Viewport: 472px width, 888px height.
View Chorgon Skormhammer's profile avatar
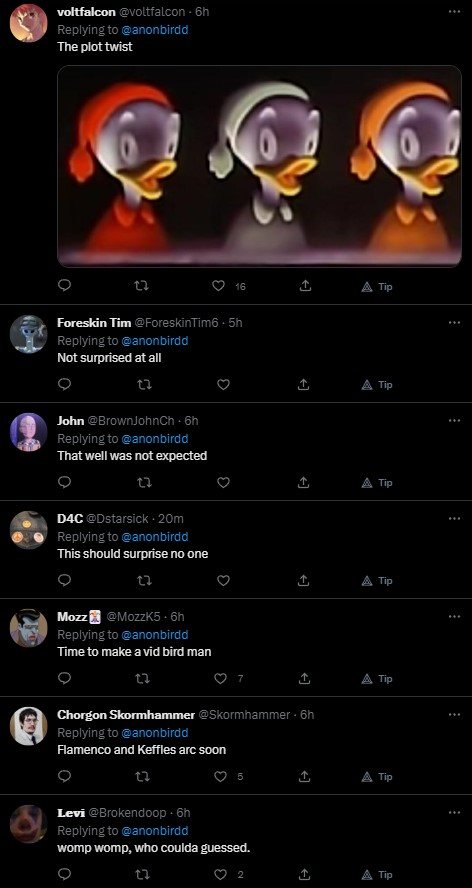click(28, 725)
